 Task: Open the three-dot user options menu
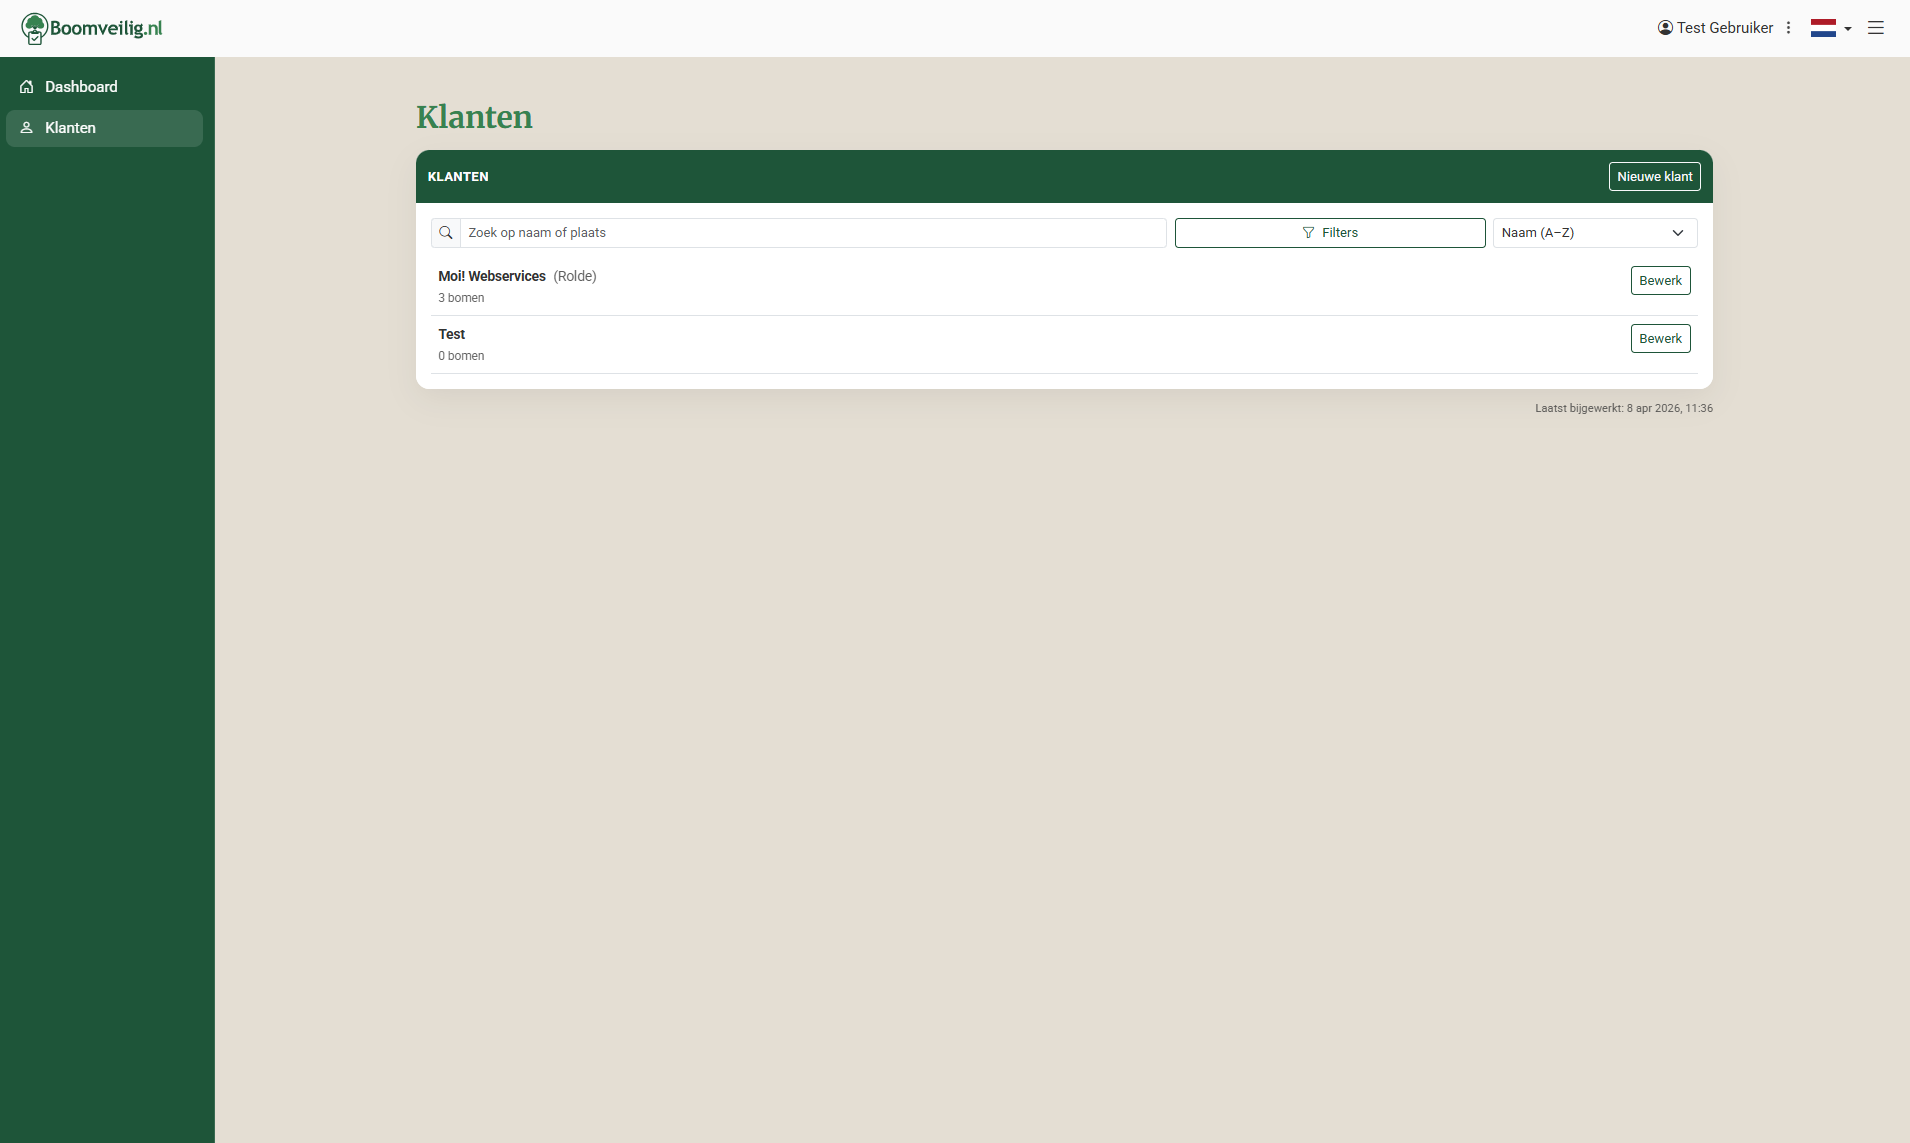click(1789, 28)
